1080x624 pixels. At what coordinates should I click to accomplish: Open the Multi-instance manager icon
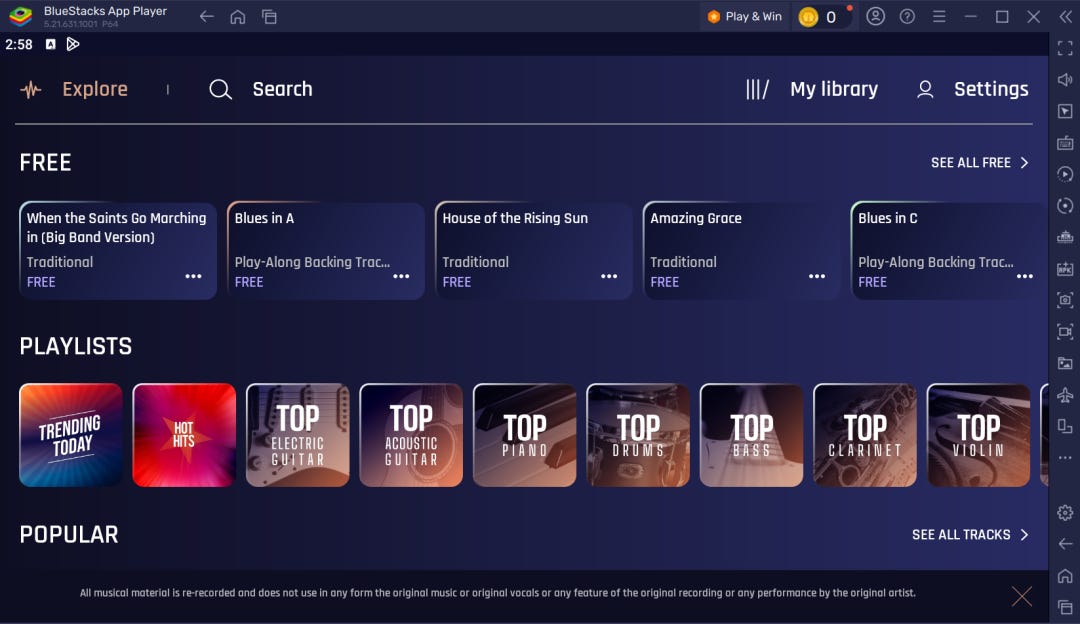coord(1065,426)
